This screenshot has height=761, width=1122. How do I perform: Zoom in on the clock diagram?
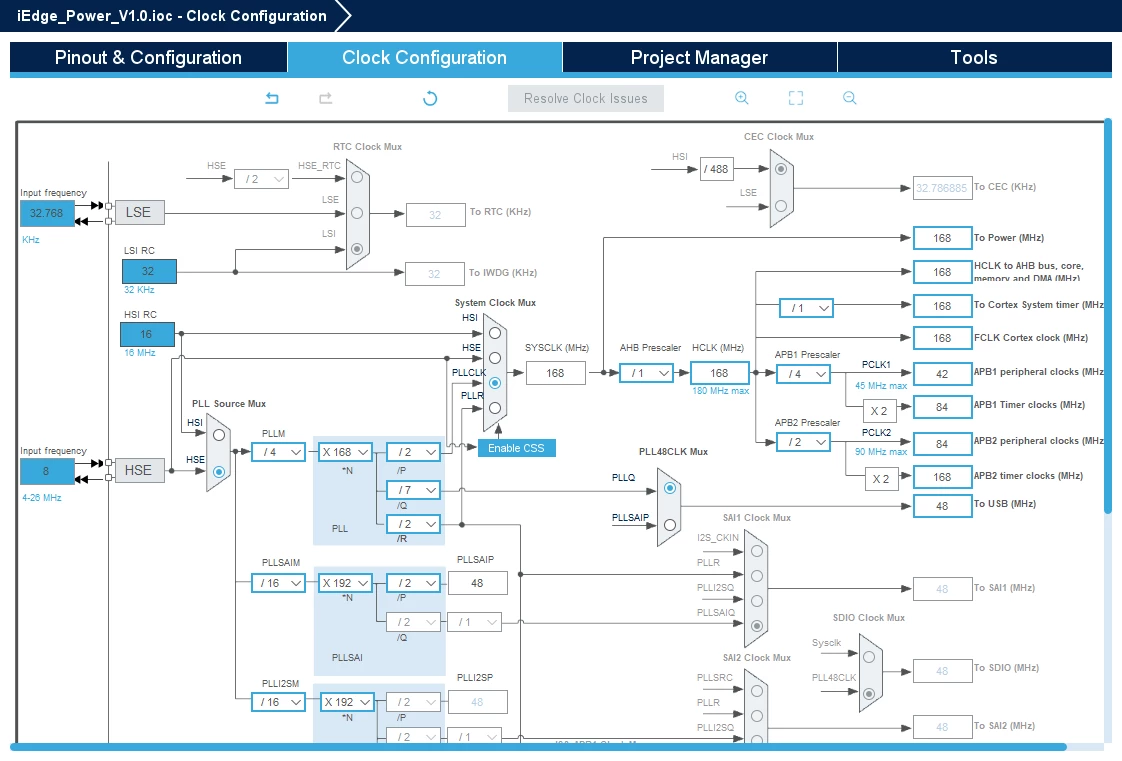[x=742, y=98]
